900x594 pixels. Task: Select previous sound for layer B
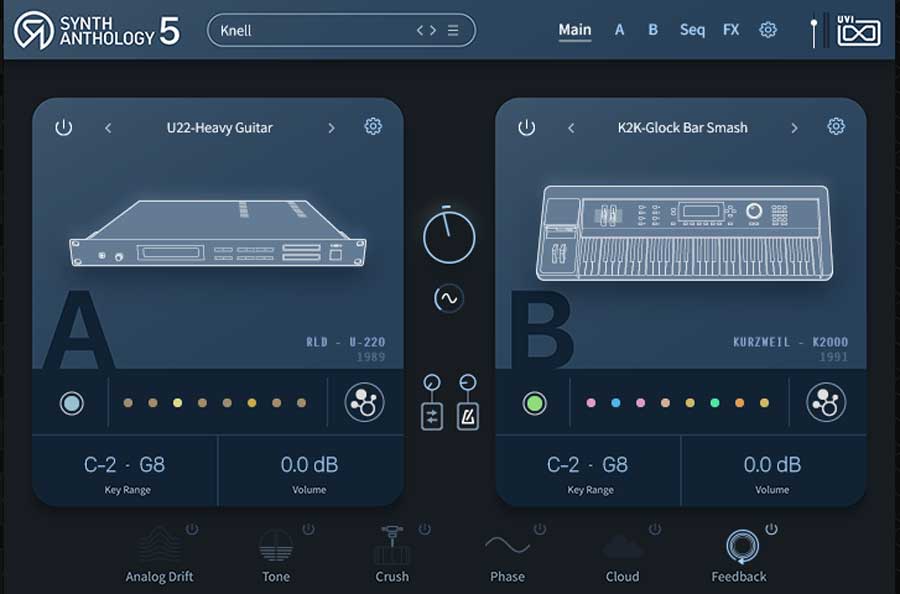click(x=571, y=128)
